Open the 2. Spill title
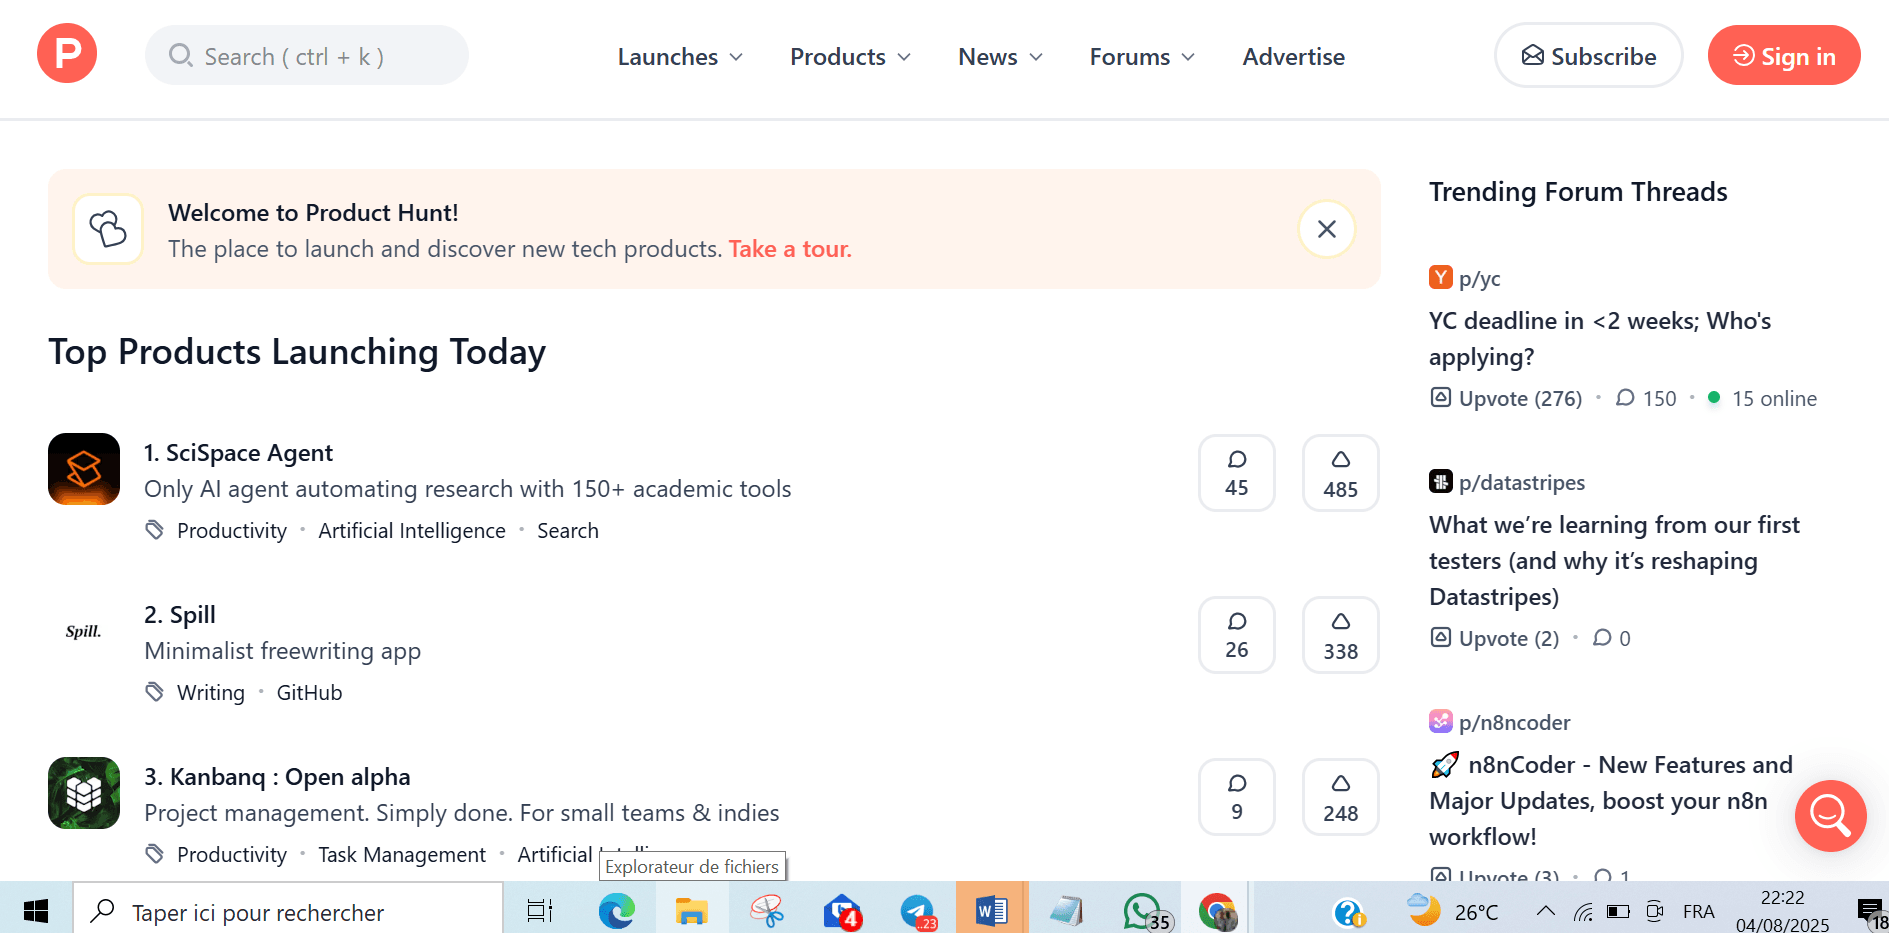The width and height of the screenshot is (1889, 933). [x=180, y=615]
